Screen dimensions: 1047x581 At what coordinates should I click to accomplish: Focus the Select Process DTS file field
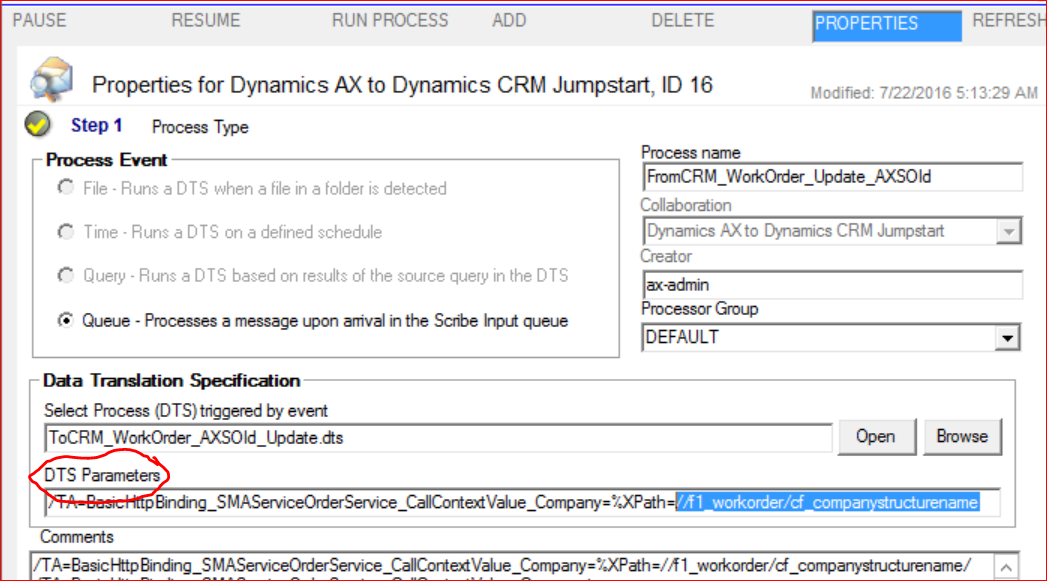438,438
